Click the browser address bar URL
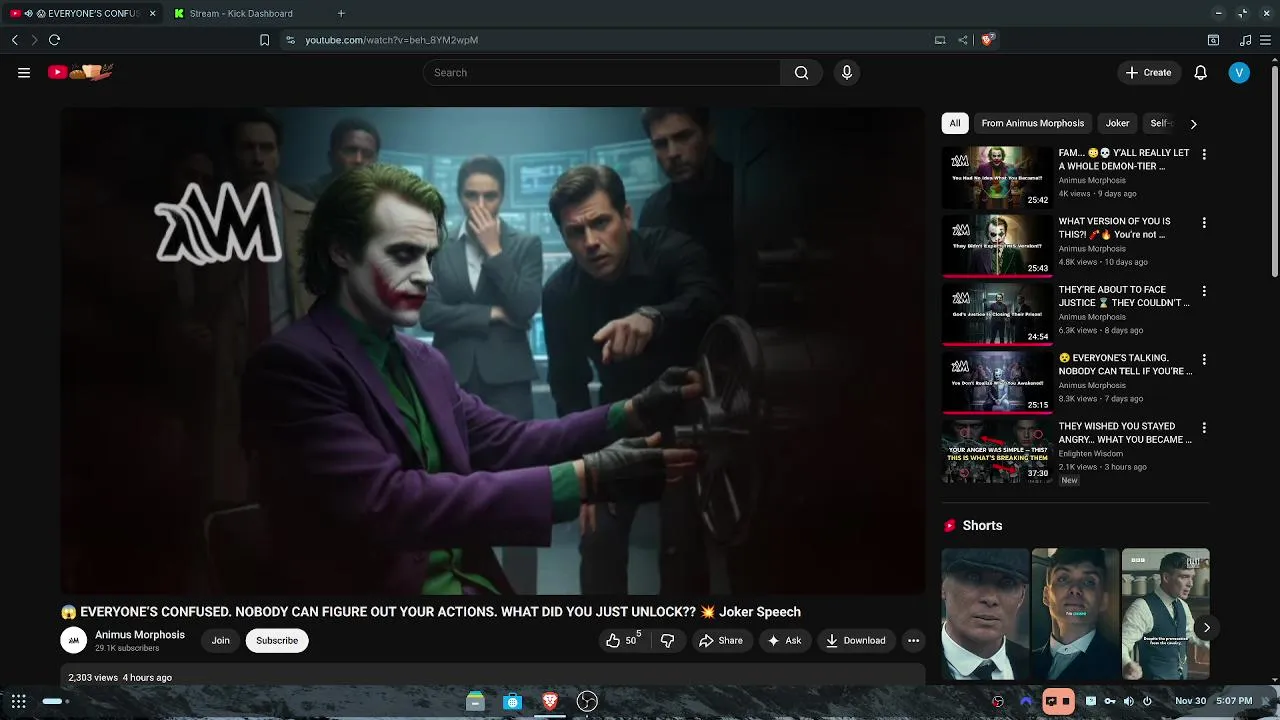 [x=391, y=40]
